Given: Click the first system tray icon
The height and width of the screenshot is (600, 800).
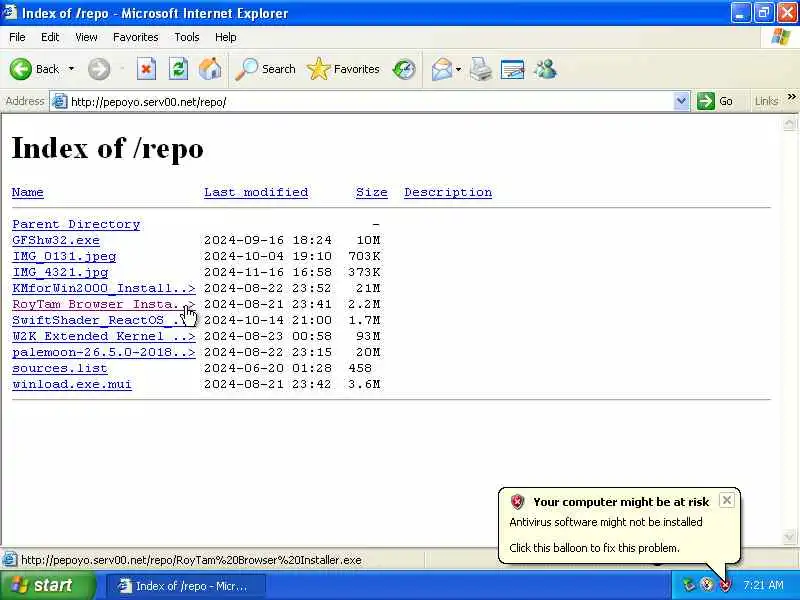Looking at the screenshot, I should 689,585.
